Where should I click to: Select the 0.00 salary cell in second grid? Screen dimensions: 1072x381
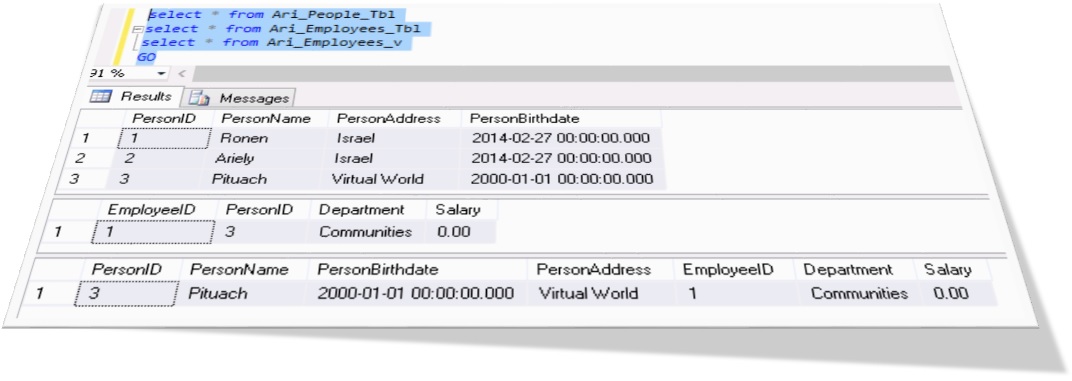(461, 232)
